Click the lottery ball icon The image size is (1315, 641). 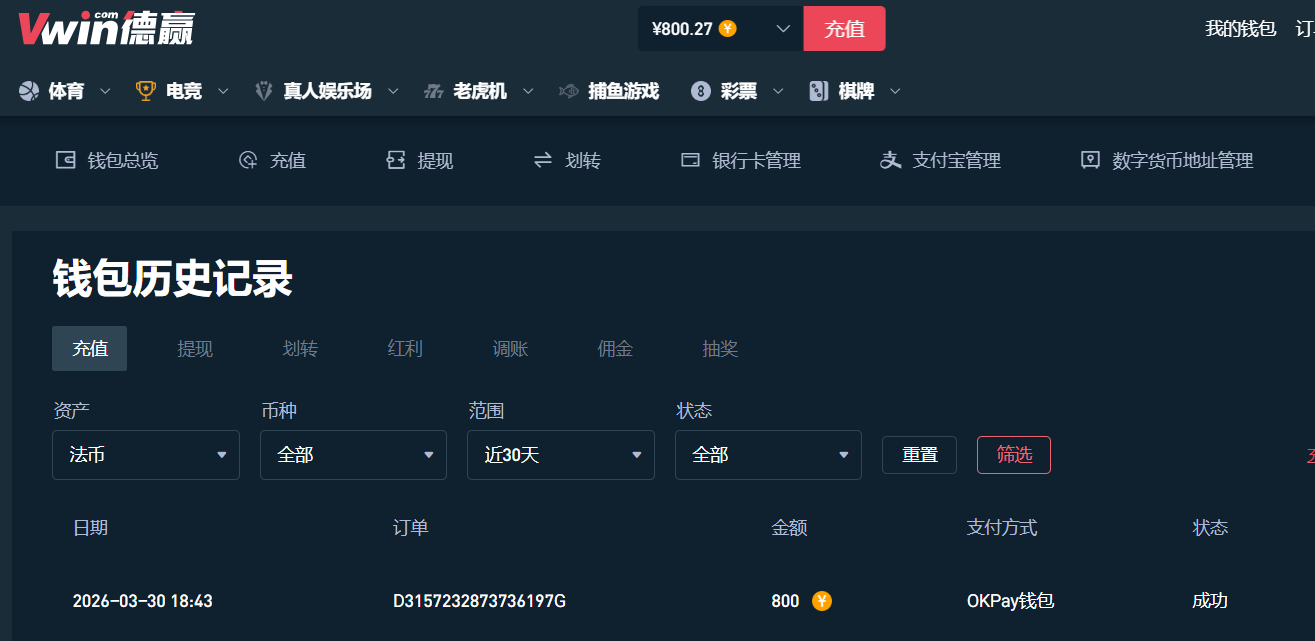pos(700,91)
